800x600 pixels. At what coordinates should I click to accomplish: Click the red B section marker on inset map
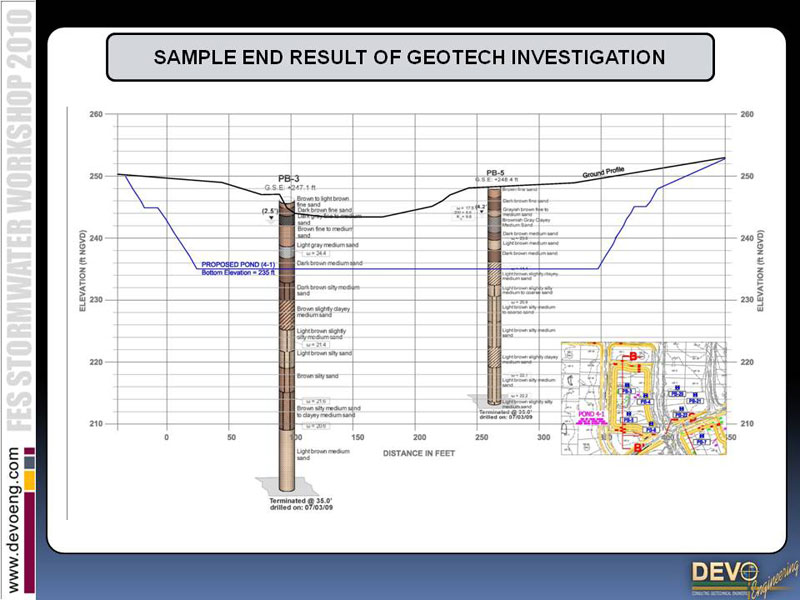[631, 356]
